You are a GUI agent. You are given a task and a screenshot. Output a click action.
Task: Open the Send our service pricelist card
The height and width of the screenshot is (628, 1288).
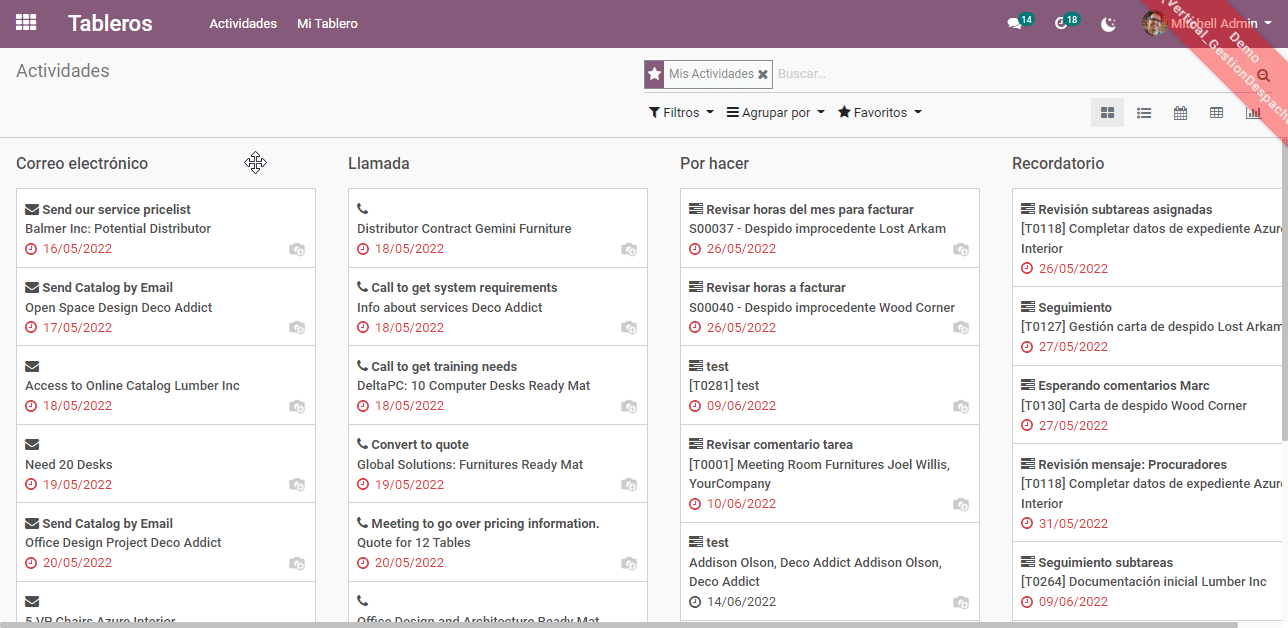pos(166,228)
